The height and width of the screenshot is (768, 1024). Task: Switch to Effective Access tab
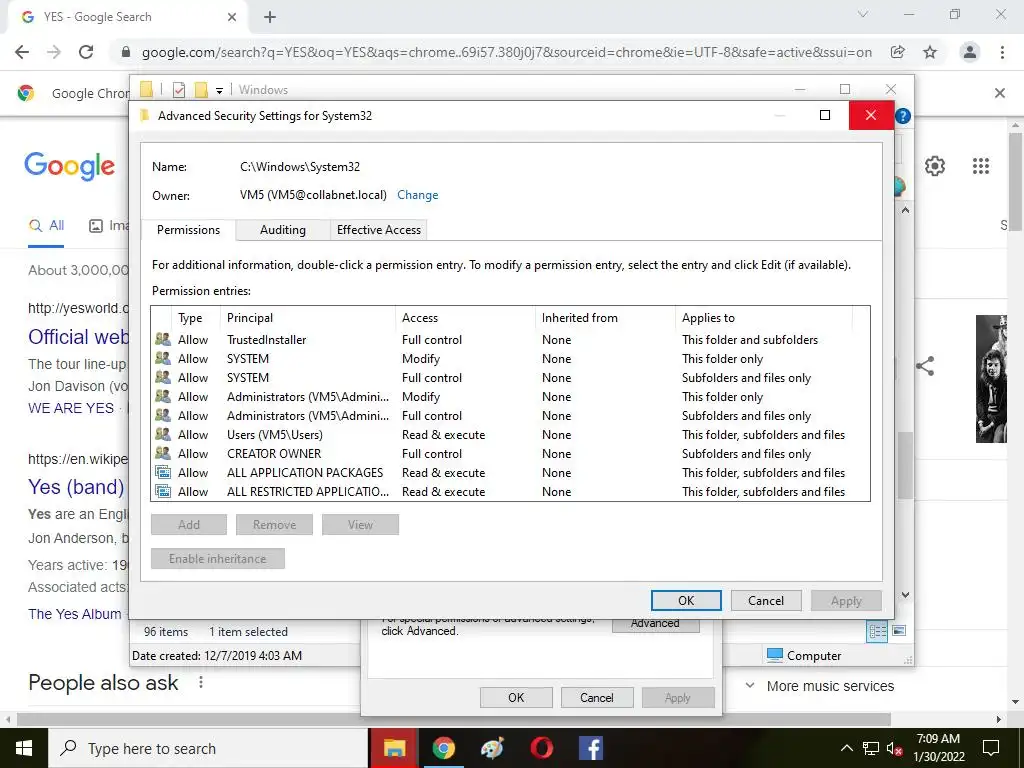[378, 230]
